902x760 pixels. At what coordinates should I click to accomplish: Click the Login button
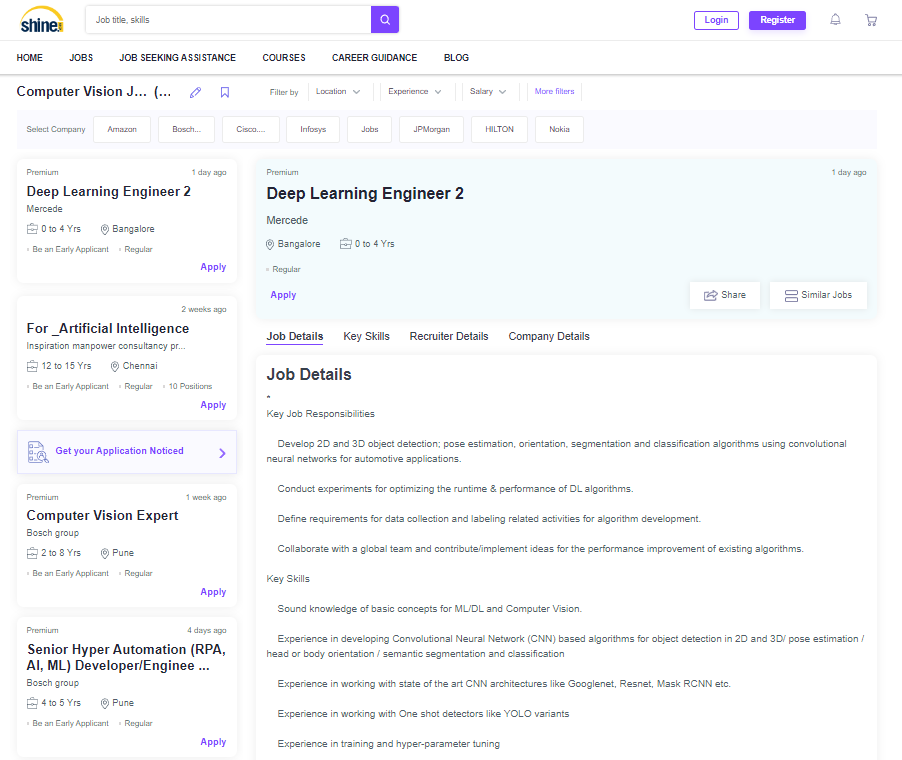pos(716,20)
